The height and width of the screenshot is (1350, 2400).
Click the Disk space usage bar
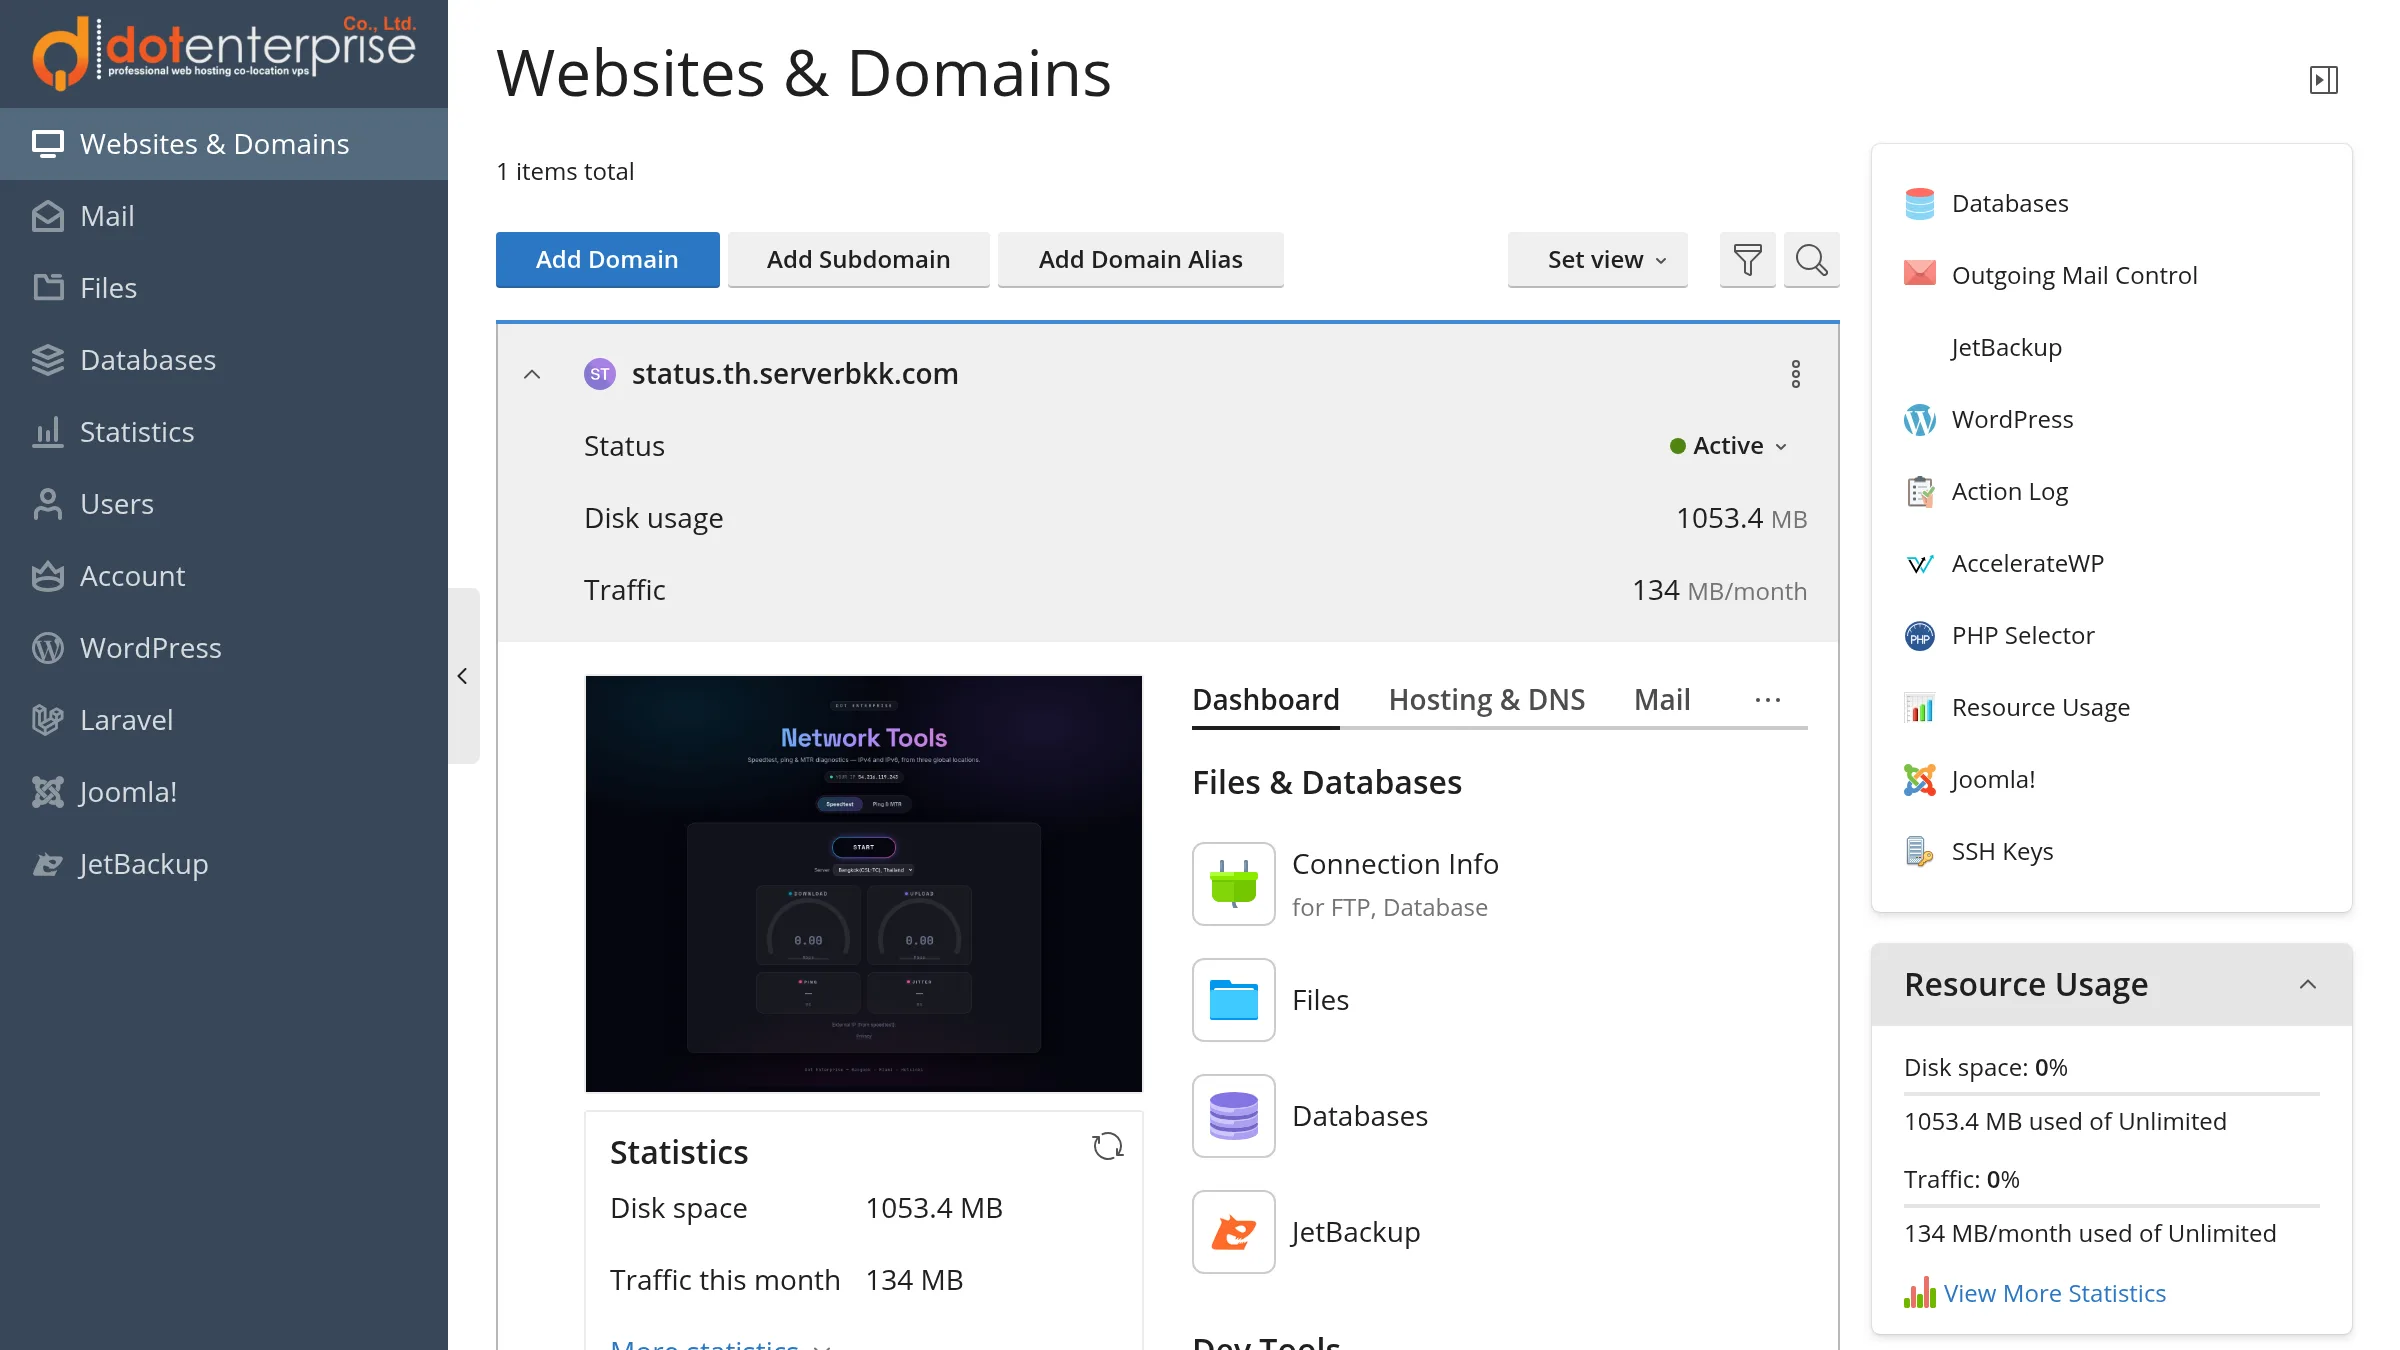click(2112, 1094)
